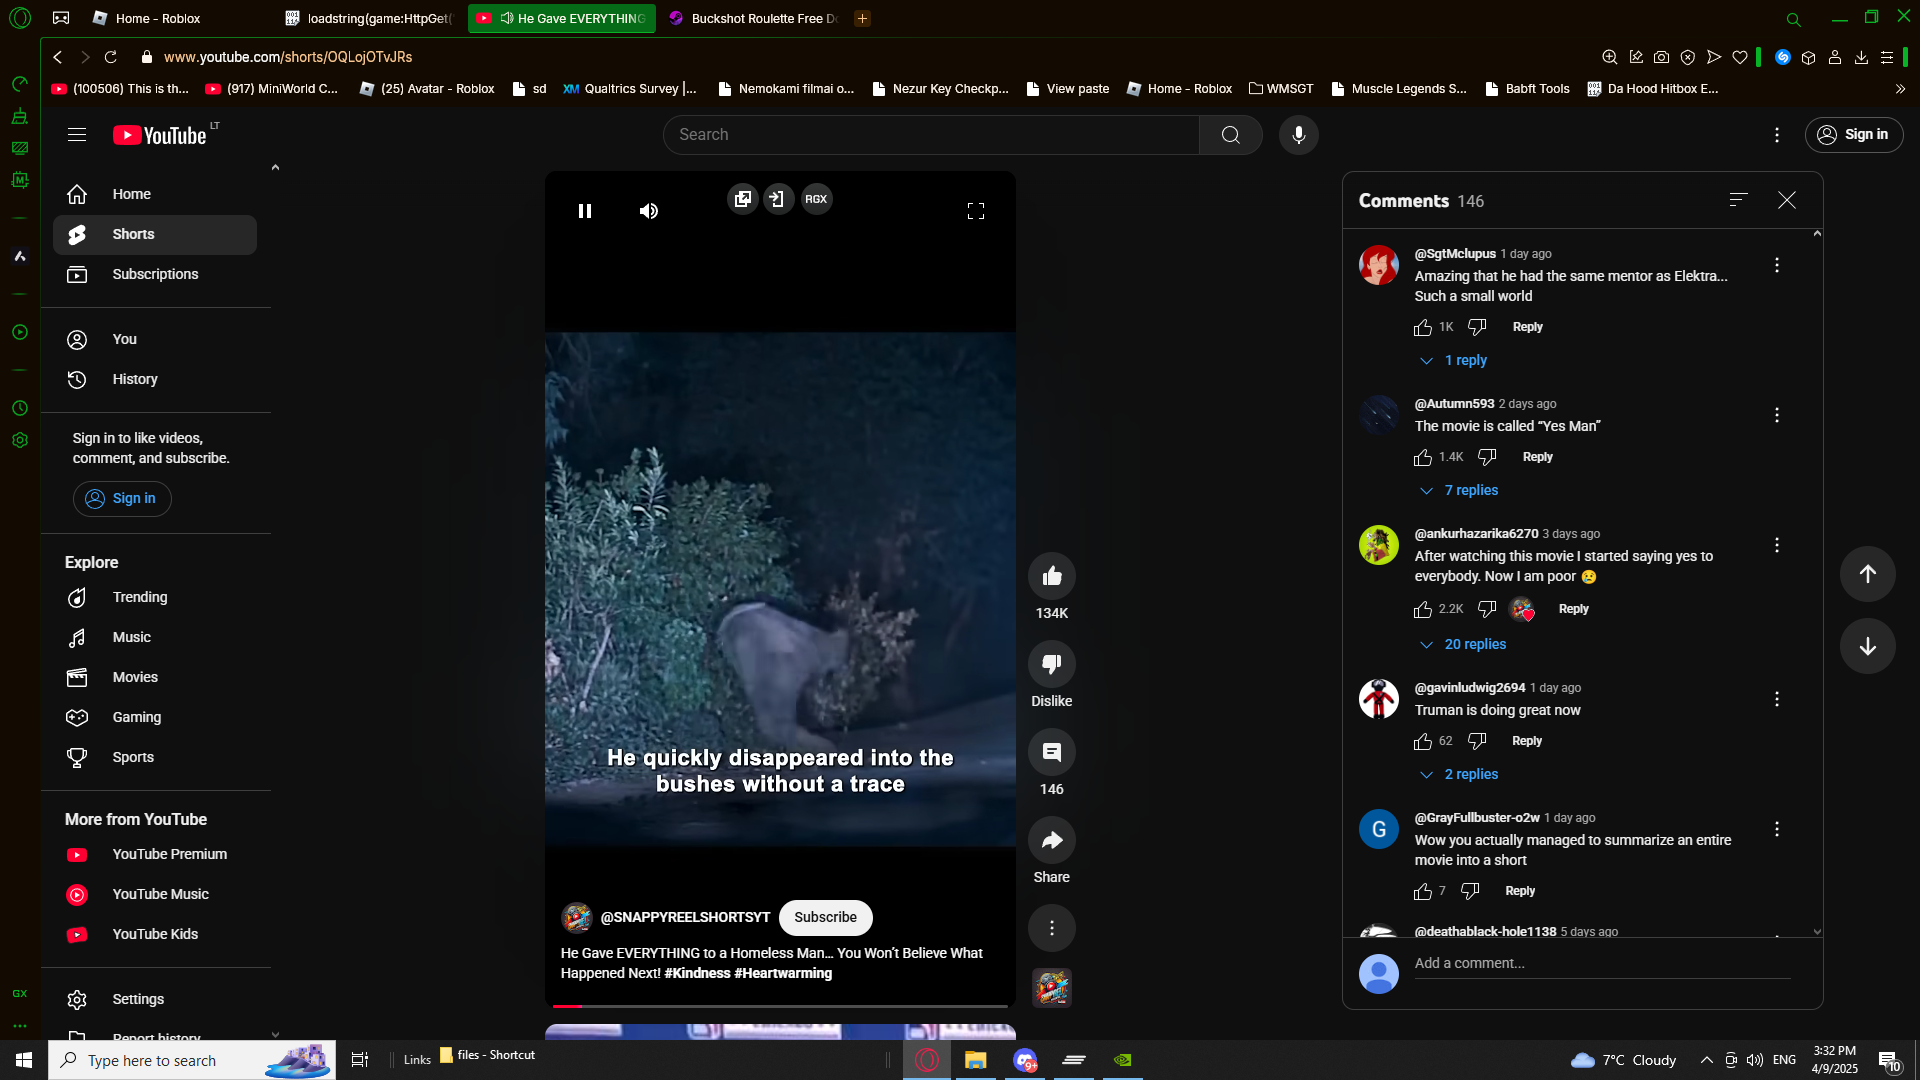Open History in the sidebar
The height and width of the screenshot is (1080, 1920).
pyautogui.click(x=155, y=379)
